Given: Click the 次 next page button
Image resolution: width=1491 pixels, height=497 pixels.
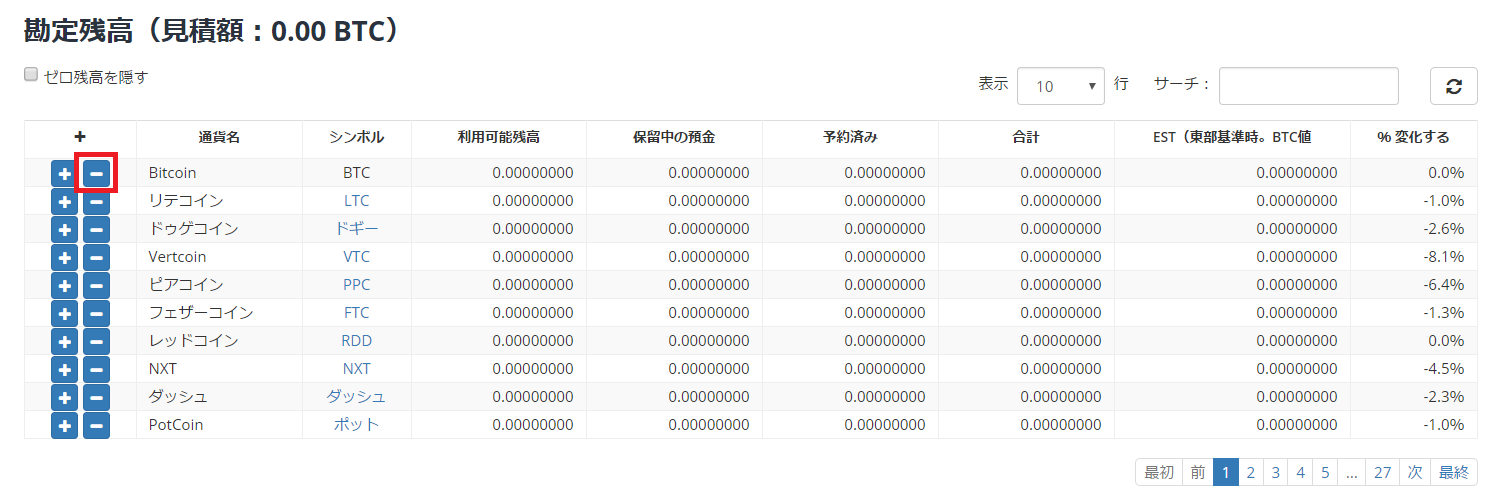Looking at the screenshot, I should click(1415, 472).
